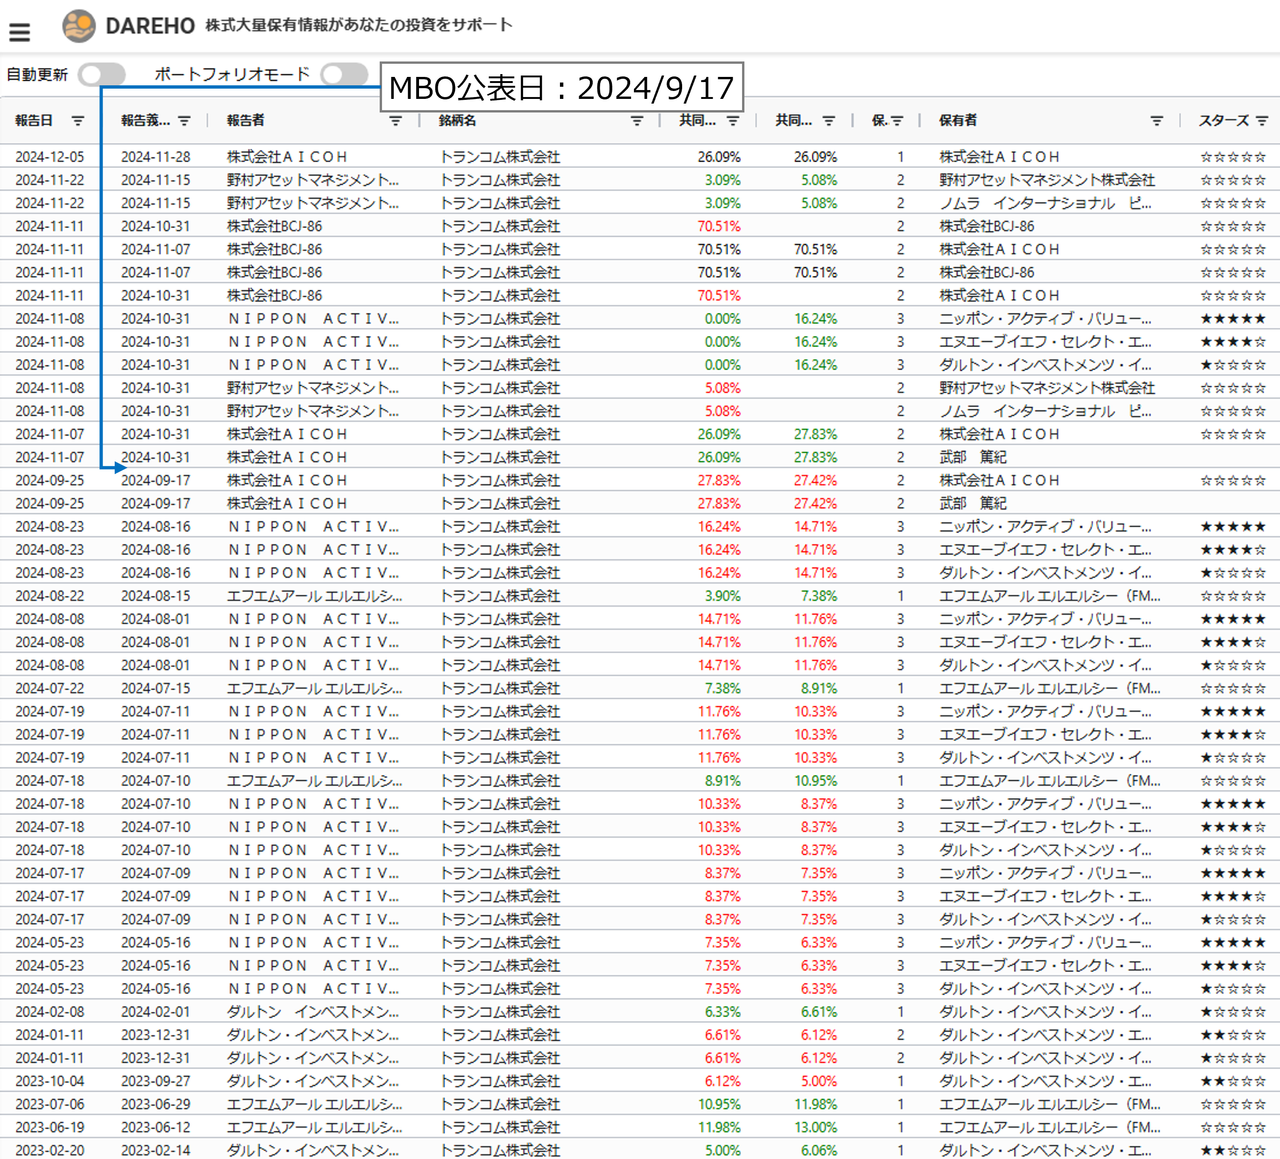The height and width of the screenshot is (1159, 1280).
Task: Sort by the 銘柄名 column header
Action: tap(458, 121)
